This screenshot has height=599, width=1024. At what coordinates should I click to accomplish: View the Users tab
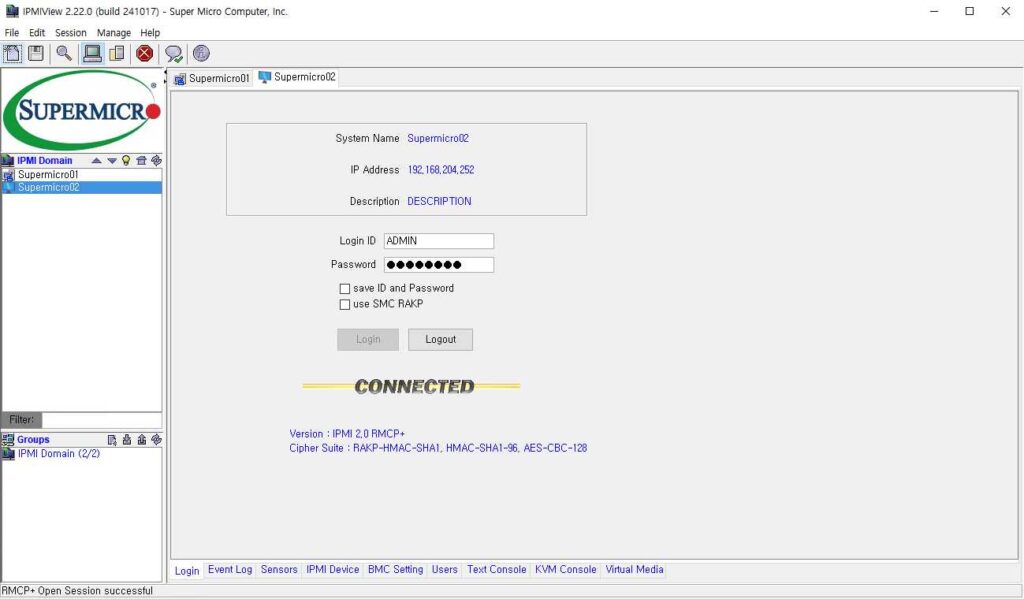445,570
